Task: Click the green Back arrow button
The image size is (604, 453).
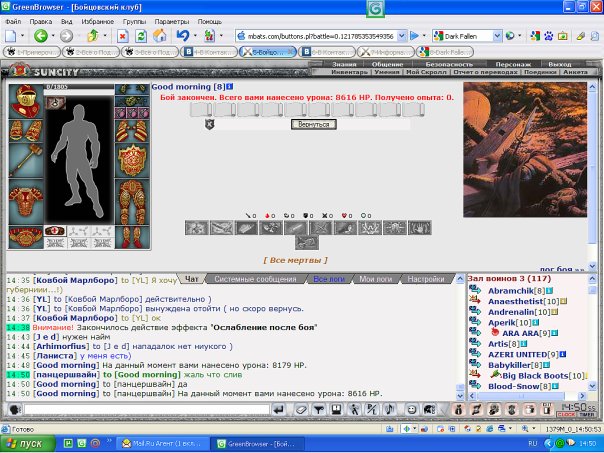Action: point(40,36)
